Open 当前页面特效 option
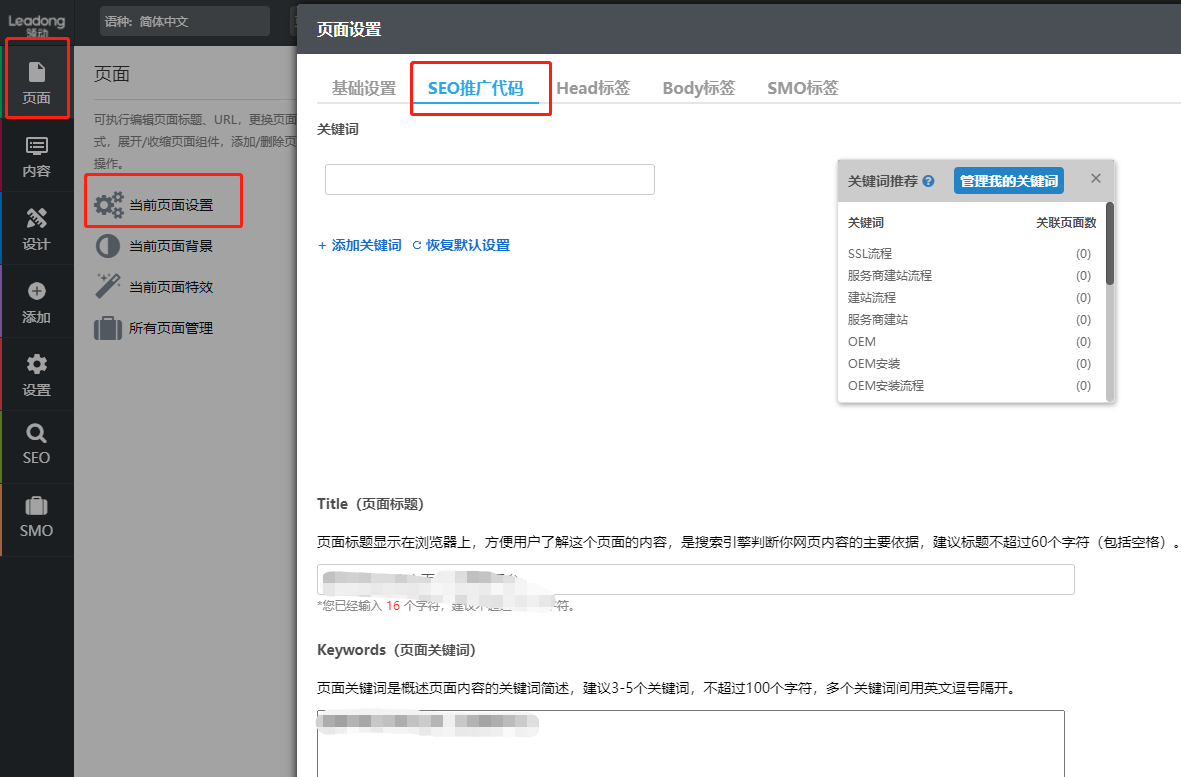The image size is (1181, 777). point(170,287)
